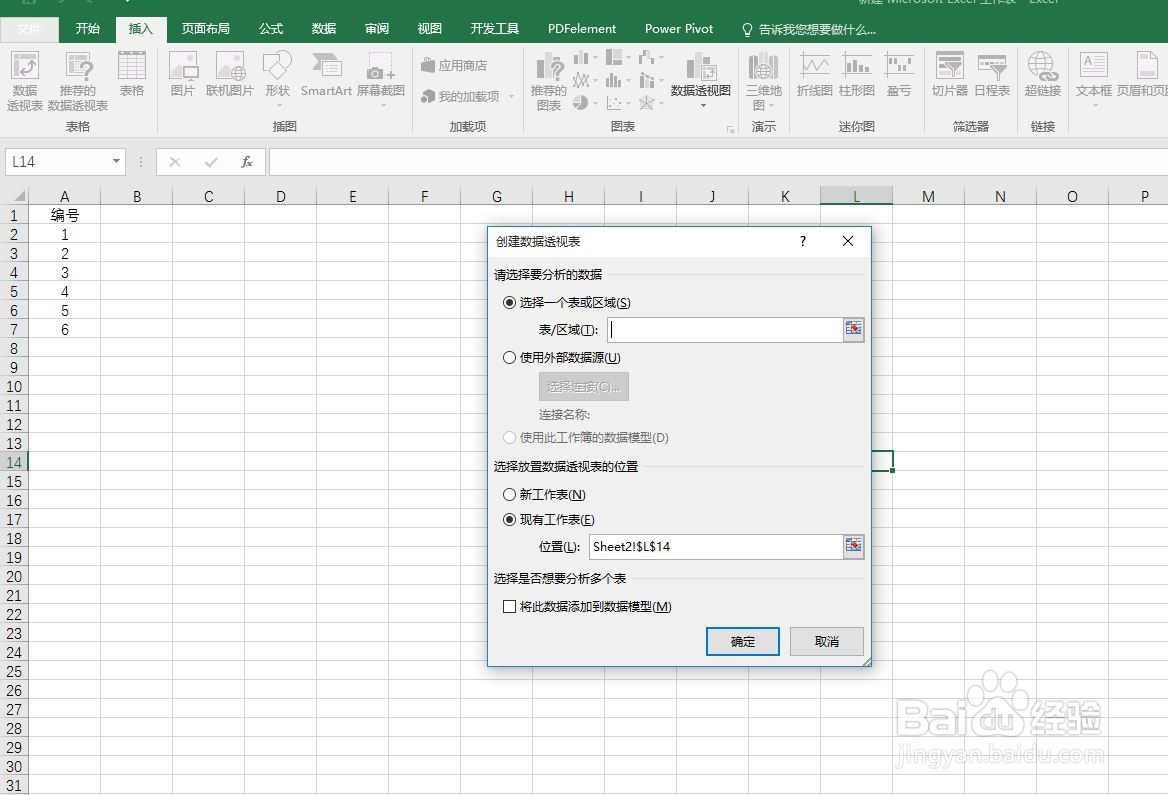Select column header D
Screen dimensions: 1168x795
pyautogui.click(x=280, y=197)
